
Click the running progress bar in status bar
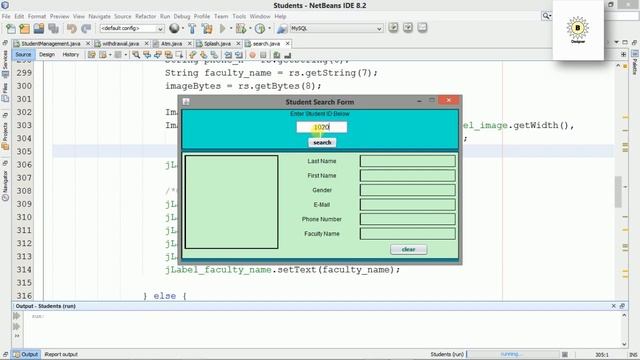click(513, 354)
